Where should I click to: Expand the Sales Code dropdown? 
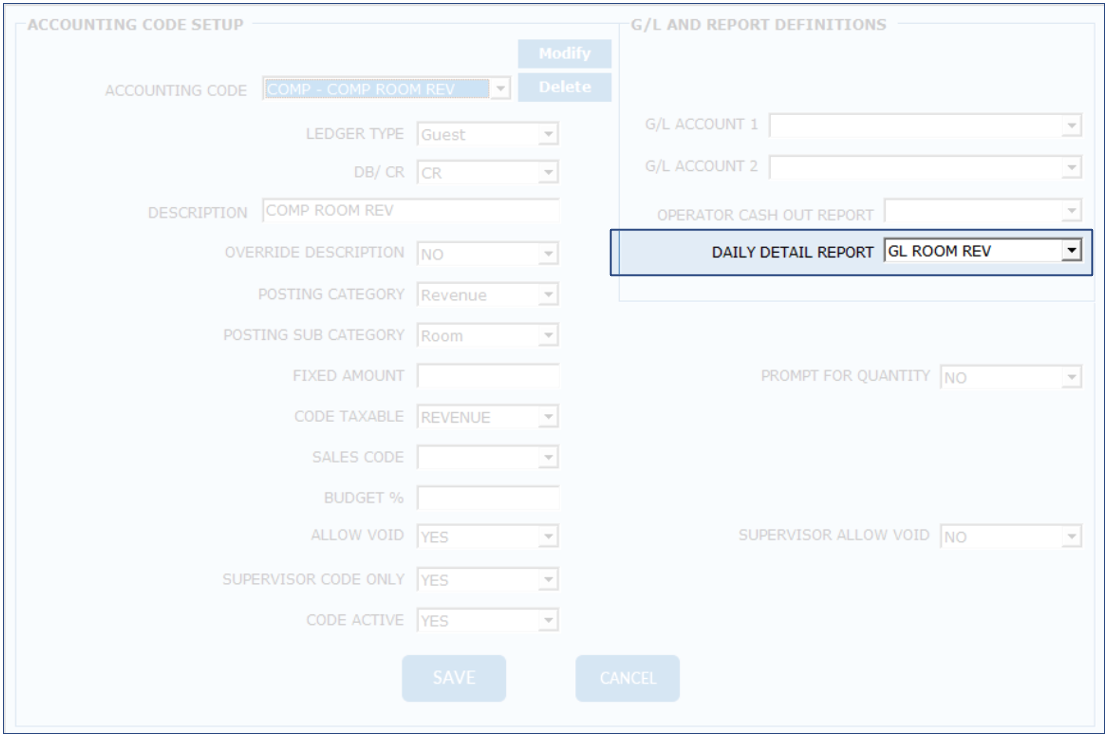547,458
